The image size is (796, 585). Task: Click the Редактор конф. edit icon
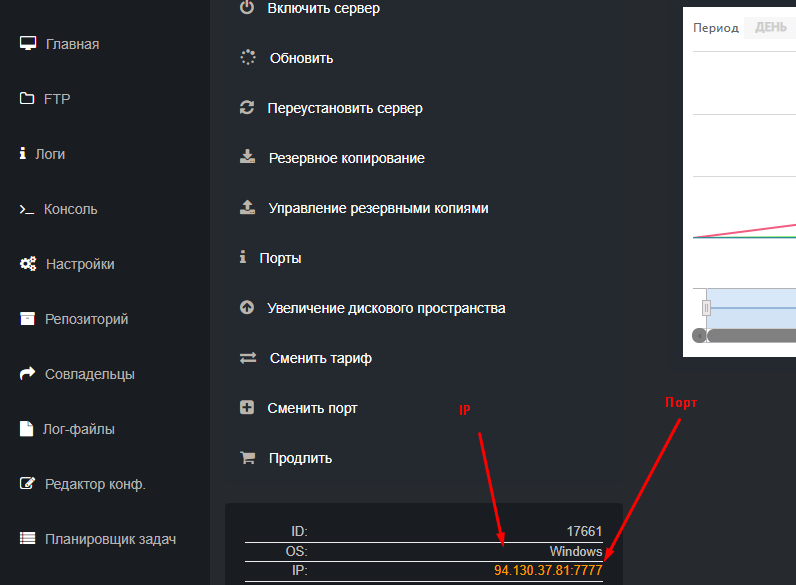[x=28, y=484]
